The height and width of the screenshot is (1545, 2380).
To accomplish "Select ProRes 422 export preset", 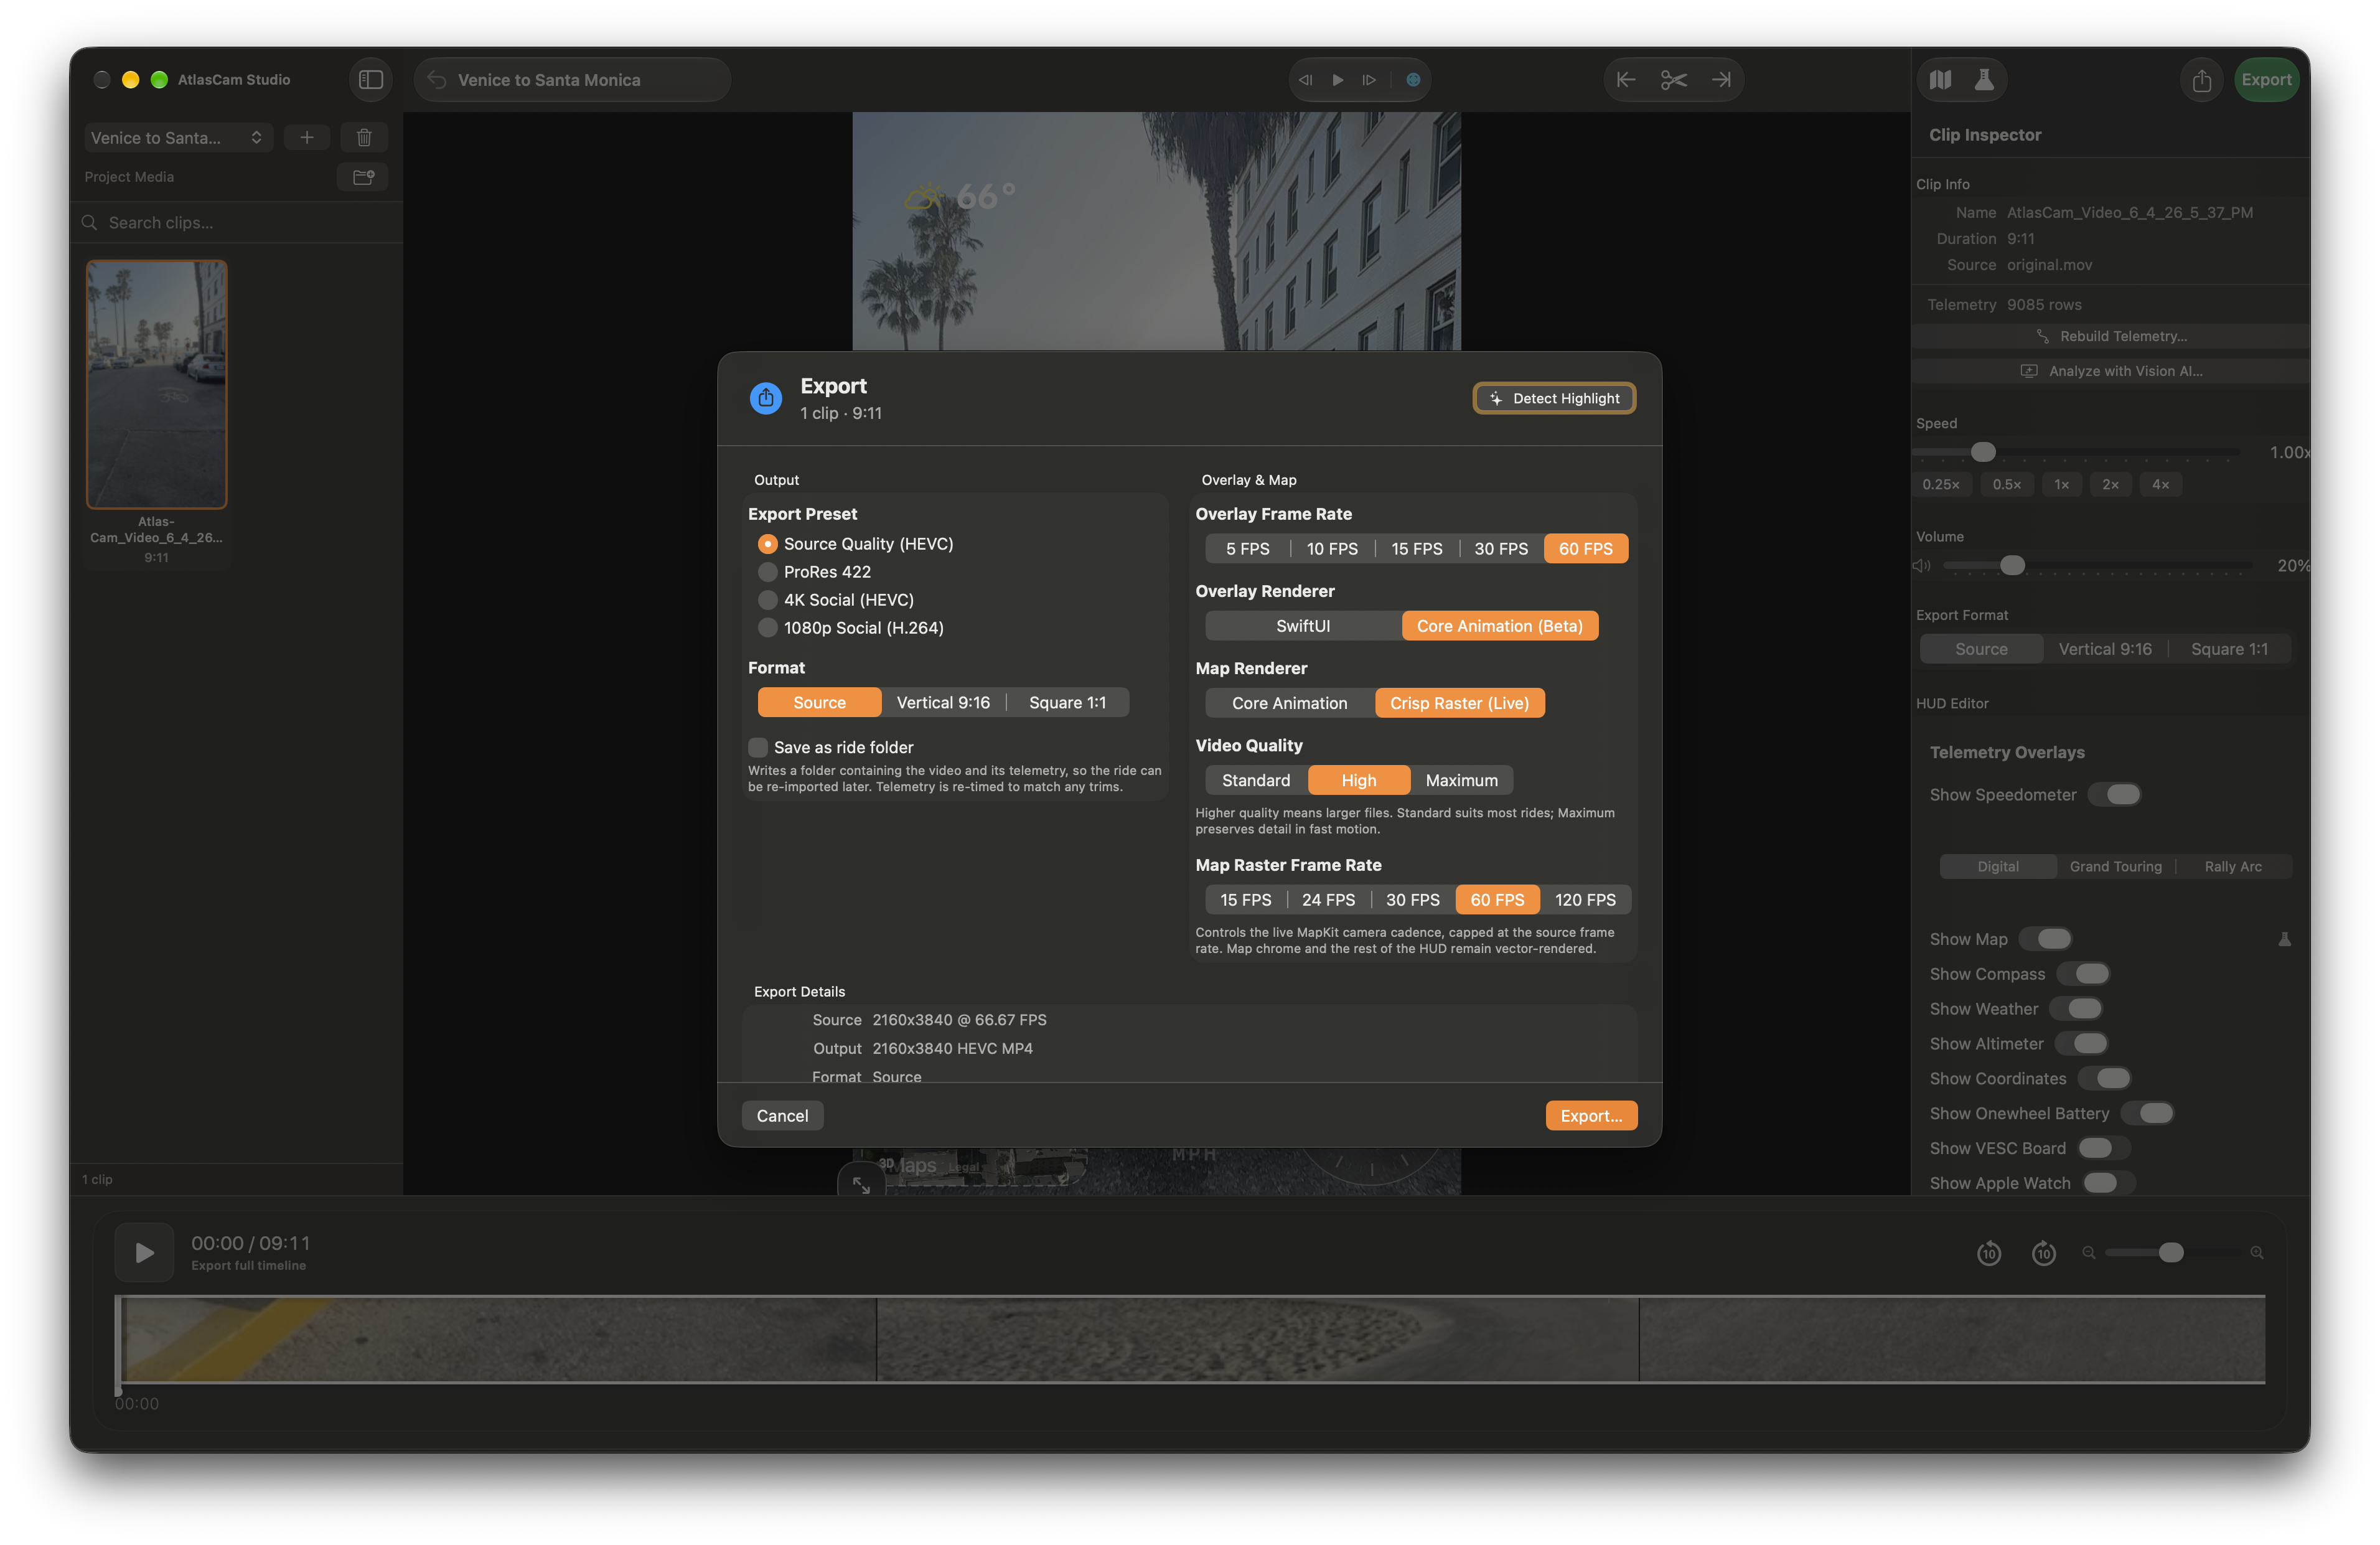I will click(814, 572).
